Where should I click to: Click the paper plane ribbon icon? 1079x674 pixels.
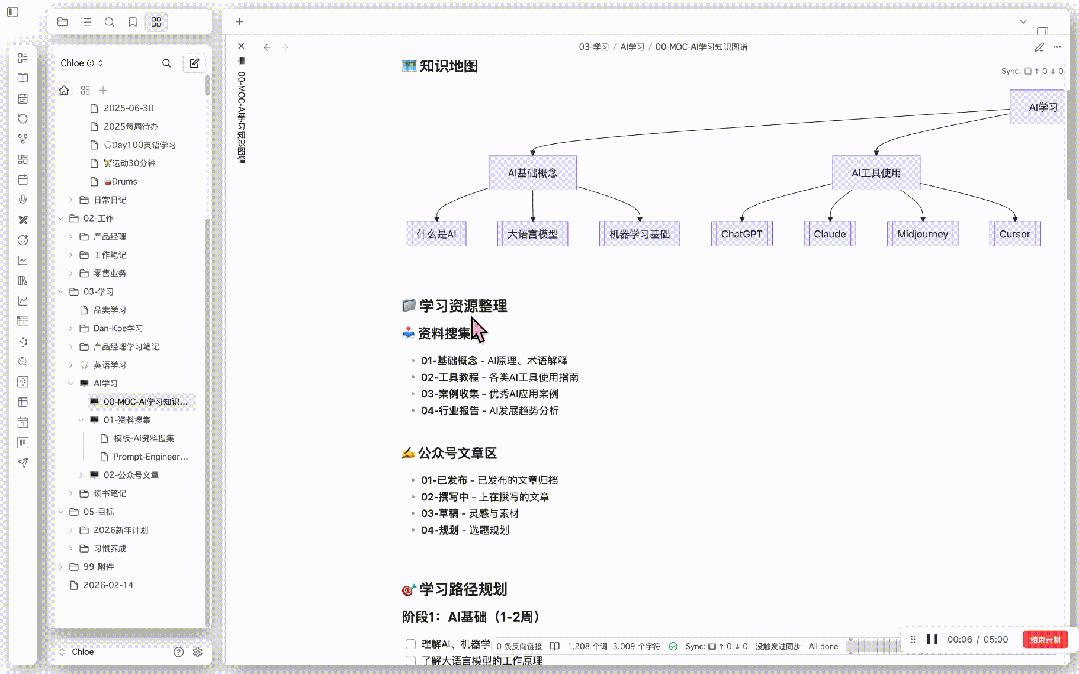point(23,463)
